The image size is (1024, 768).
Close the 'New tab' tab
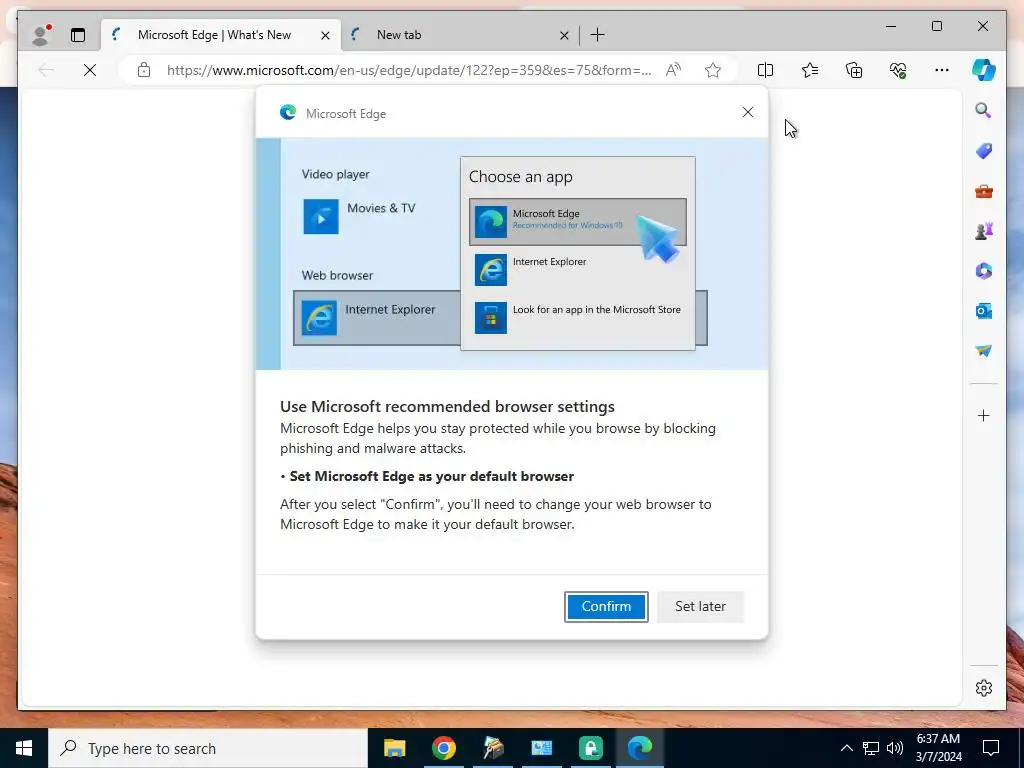(x=564, y=35)
